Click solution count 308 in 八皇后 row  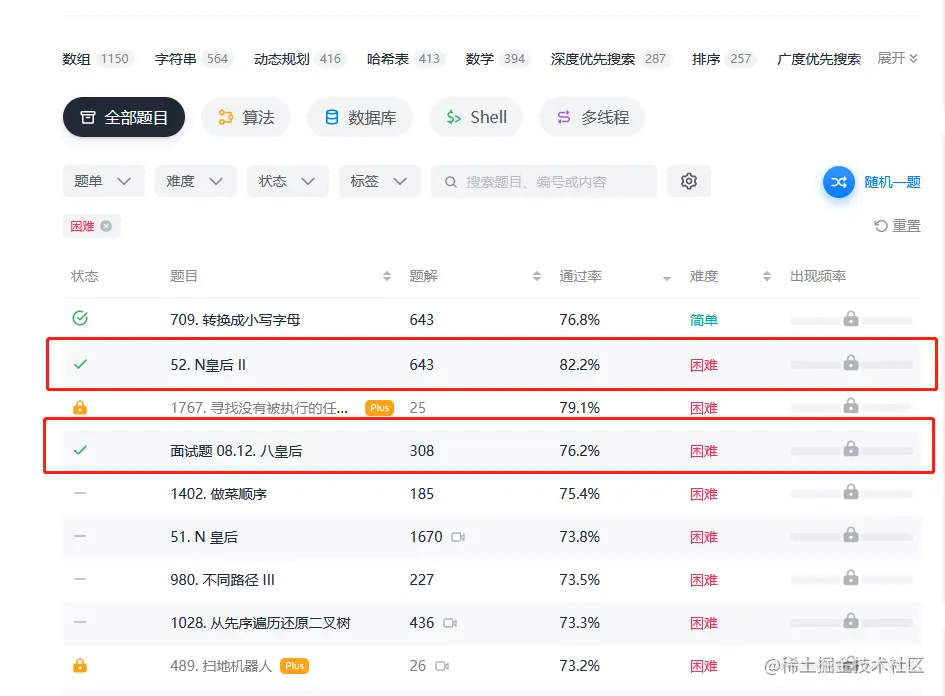pyautogui.click(x=422, y=450)
